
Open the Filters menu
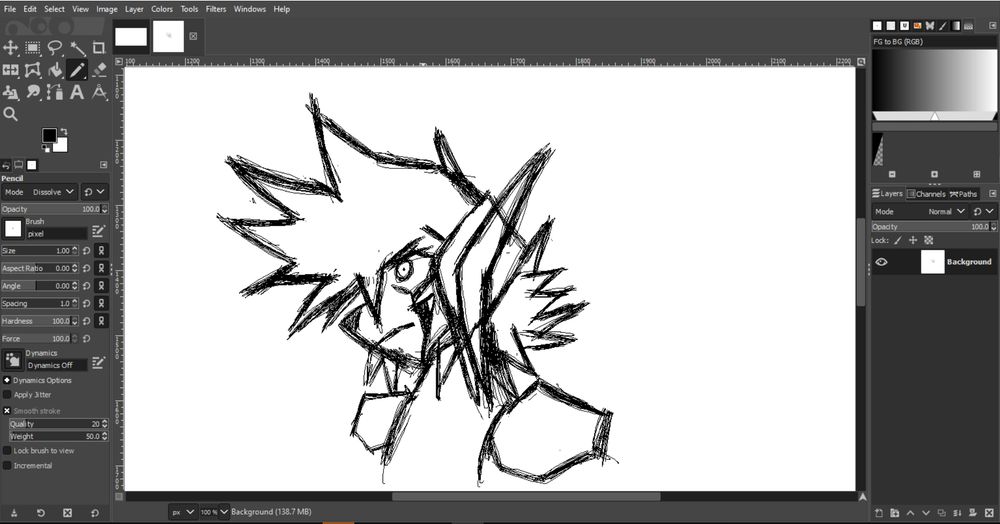[x=216, y=9]
